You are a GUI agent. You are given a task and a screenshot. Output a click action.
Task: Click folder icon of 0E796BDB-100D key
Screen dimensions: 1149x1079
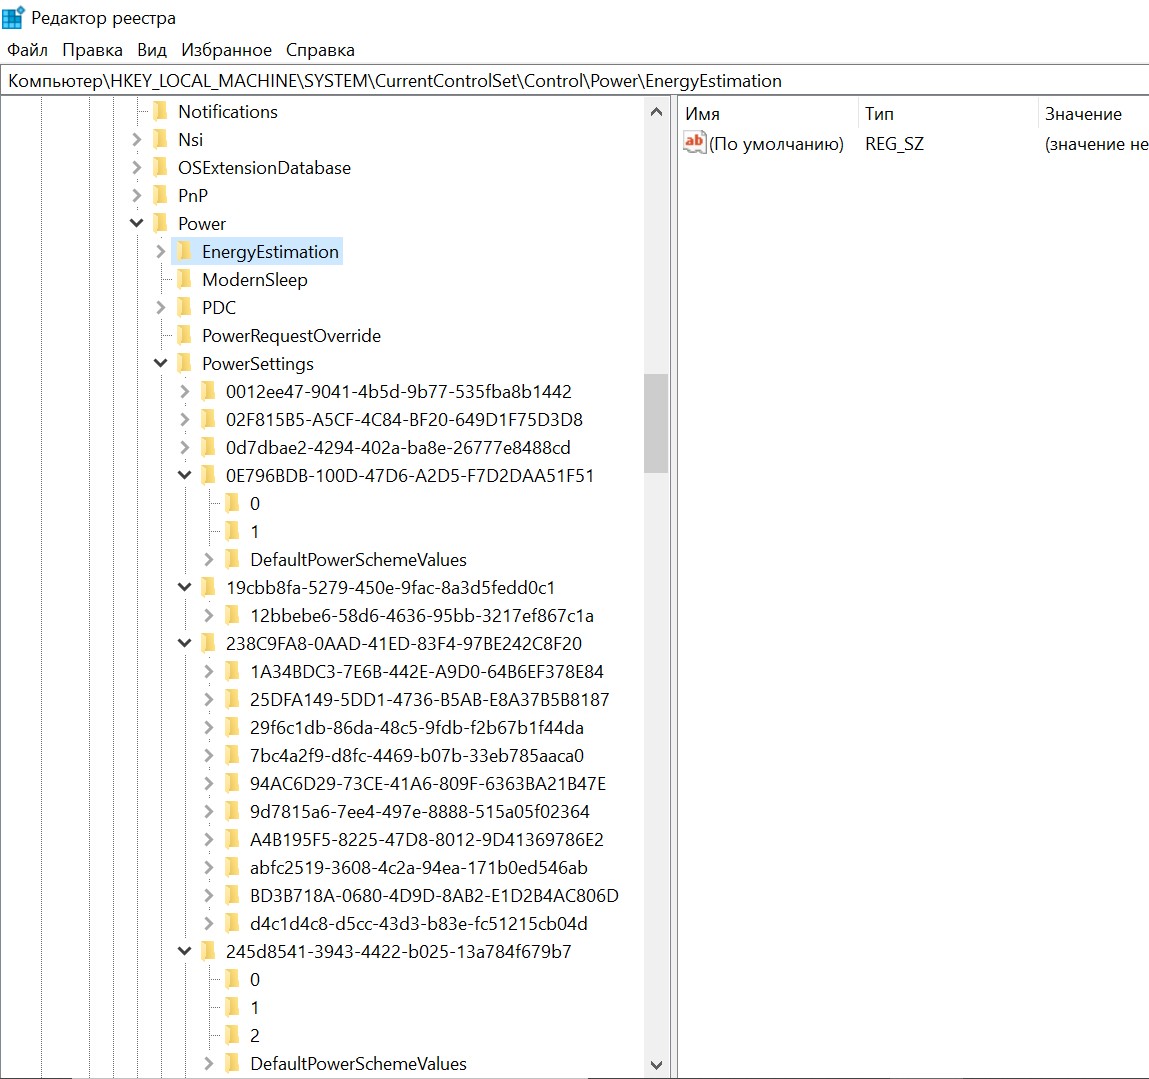(x=209, y=475)
